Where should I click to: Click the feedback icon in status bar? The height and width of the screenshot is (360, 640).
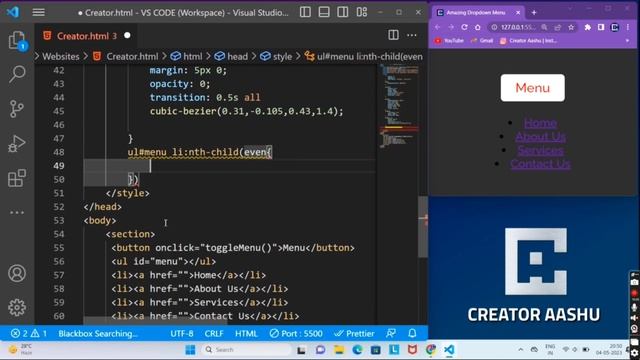[x=391, y=333]
